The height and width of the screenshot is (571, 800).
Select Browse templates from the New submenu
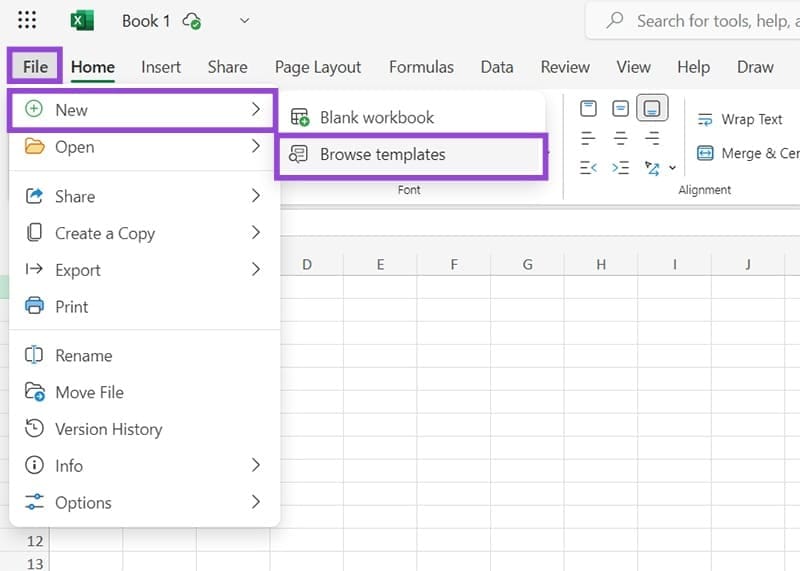(382, 155)
